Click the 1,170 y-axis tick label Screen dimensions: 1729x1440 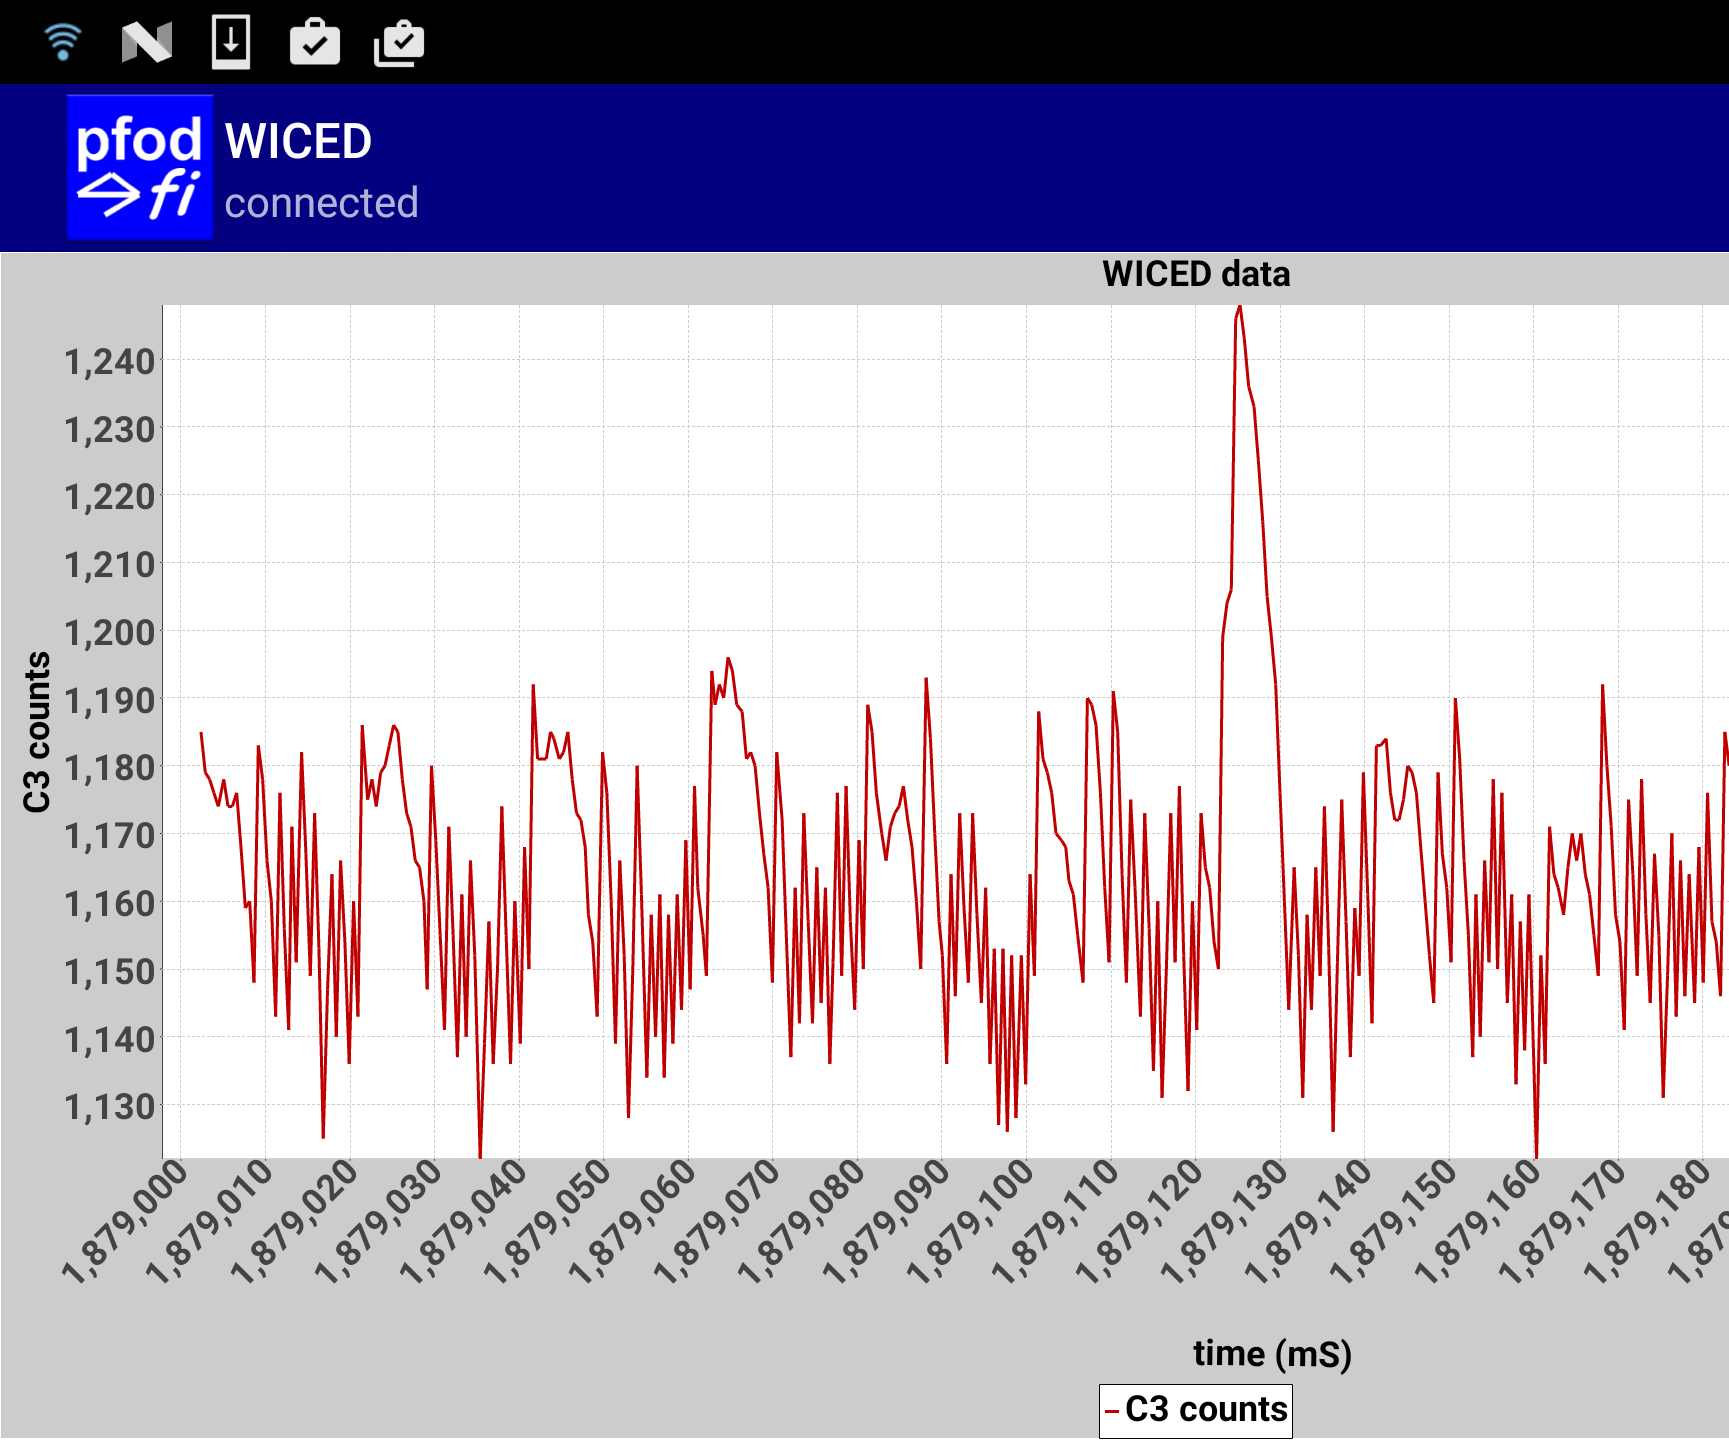pos(110,835)
